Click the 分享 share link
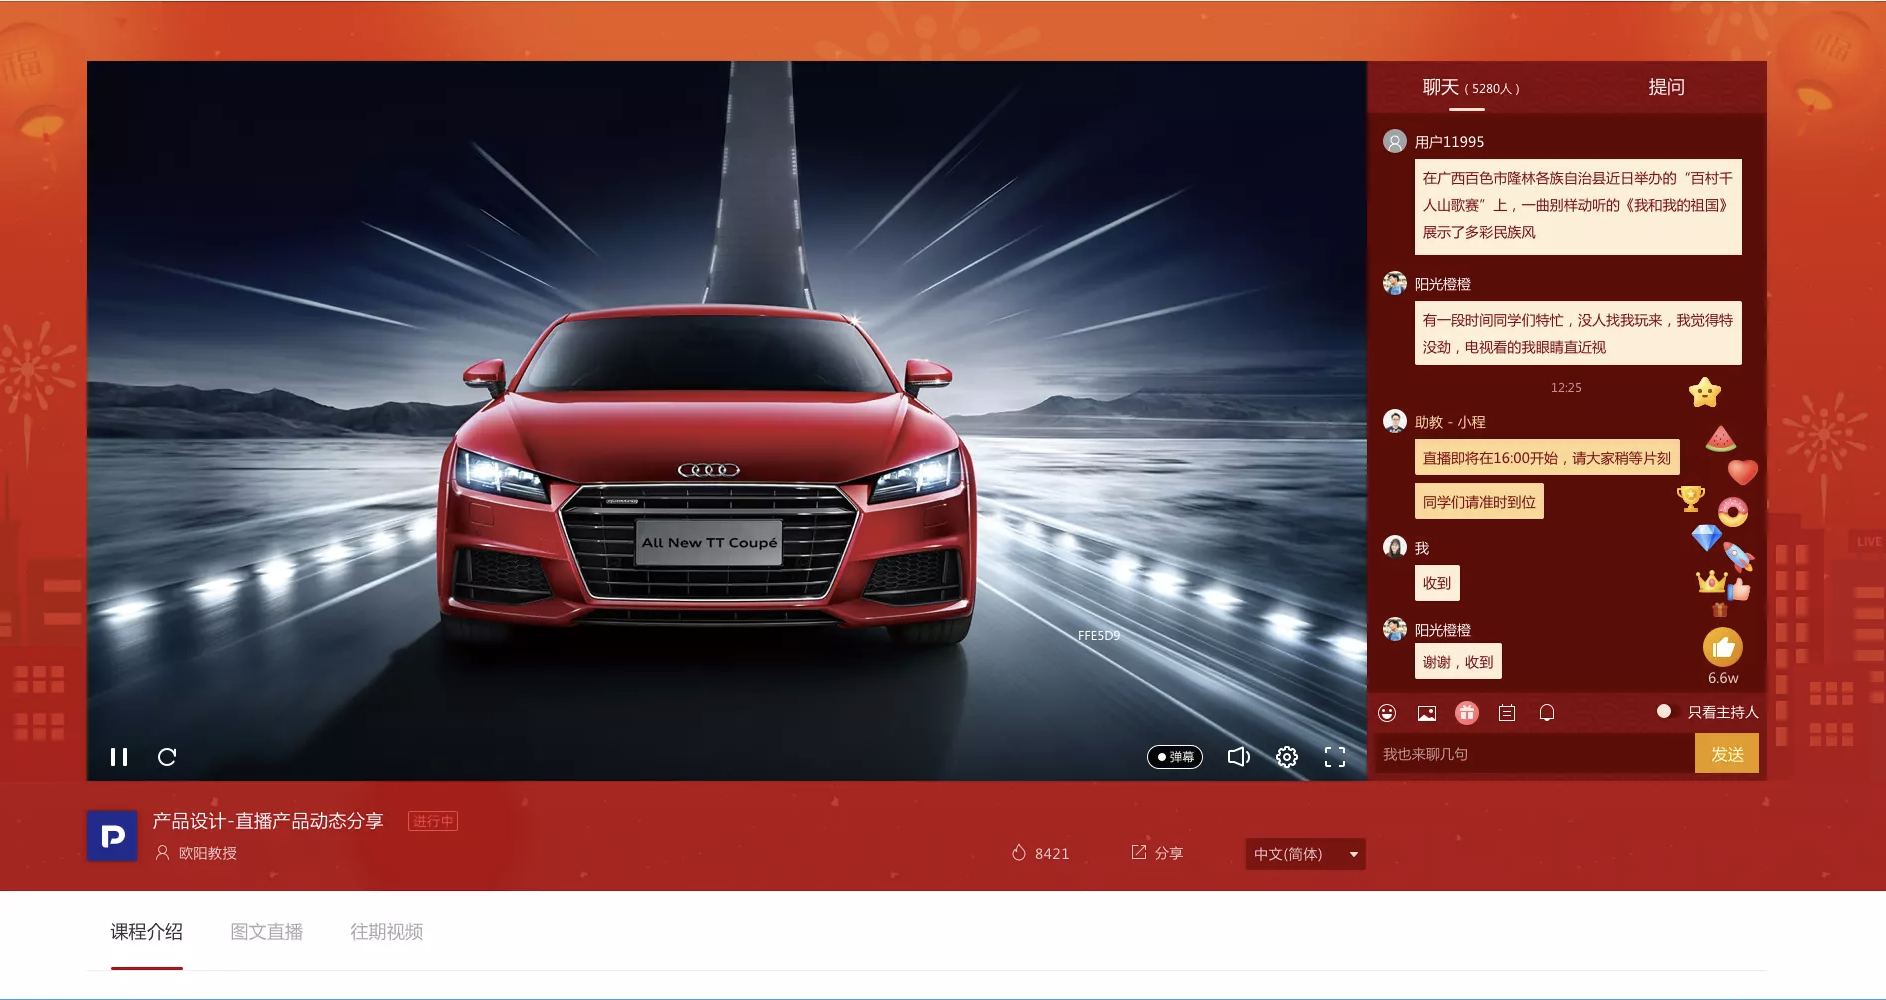The width and height of the screenshot is (1886, 1000). (x=1157, y=853)
